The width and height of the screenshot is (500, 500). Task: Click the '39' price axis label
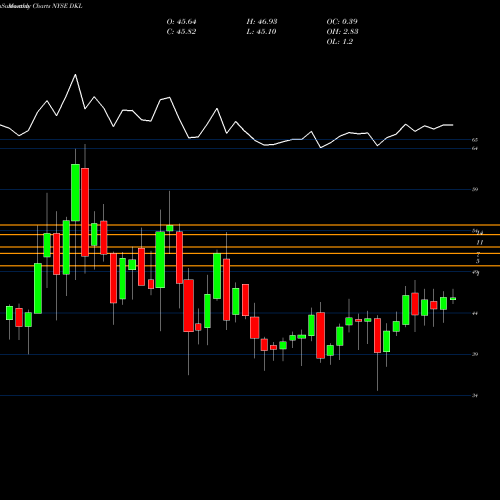coord(475,354)
